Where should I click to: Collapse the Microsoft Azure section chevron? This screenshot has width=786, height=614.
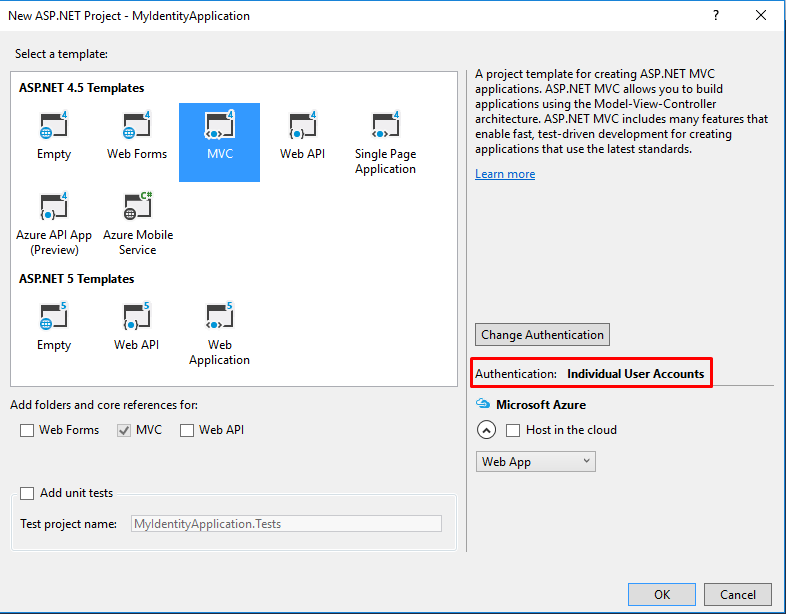point(486,430)
